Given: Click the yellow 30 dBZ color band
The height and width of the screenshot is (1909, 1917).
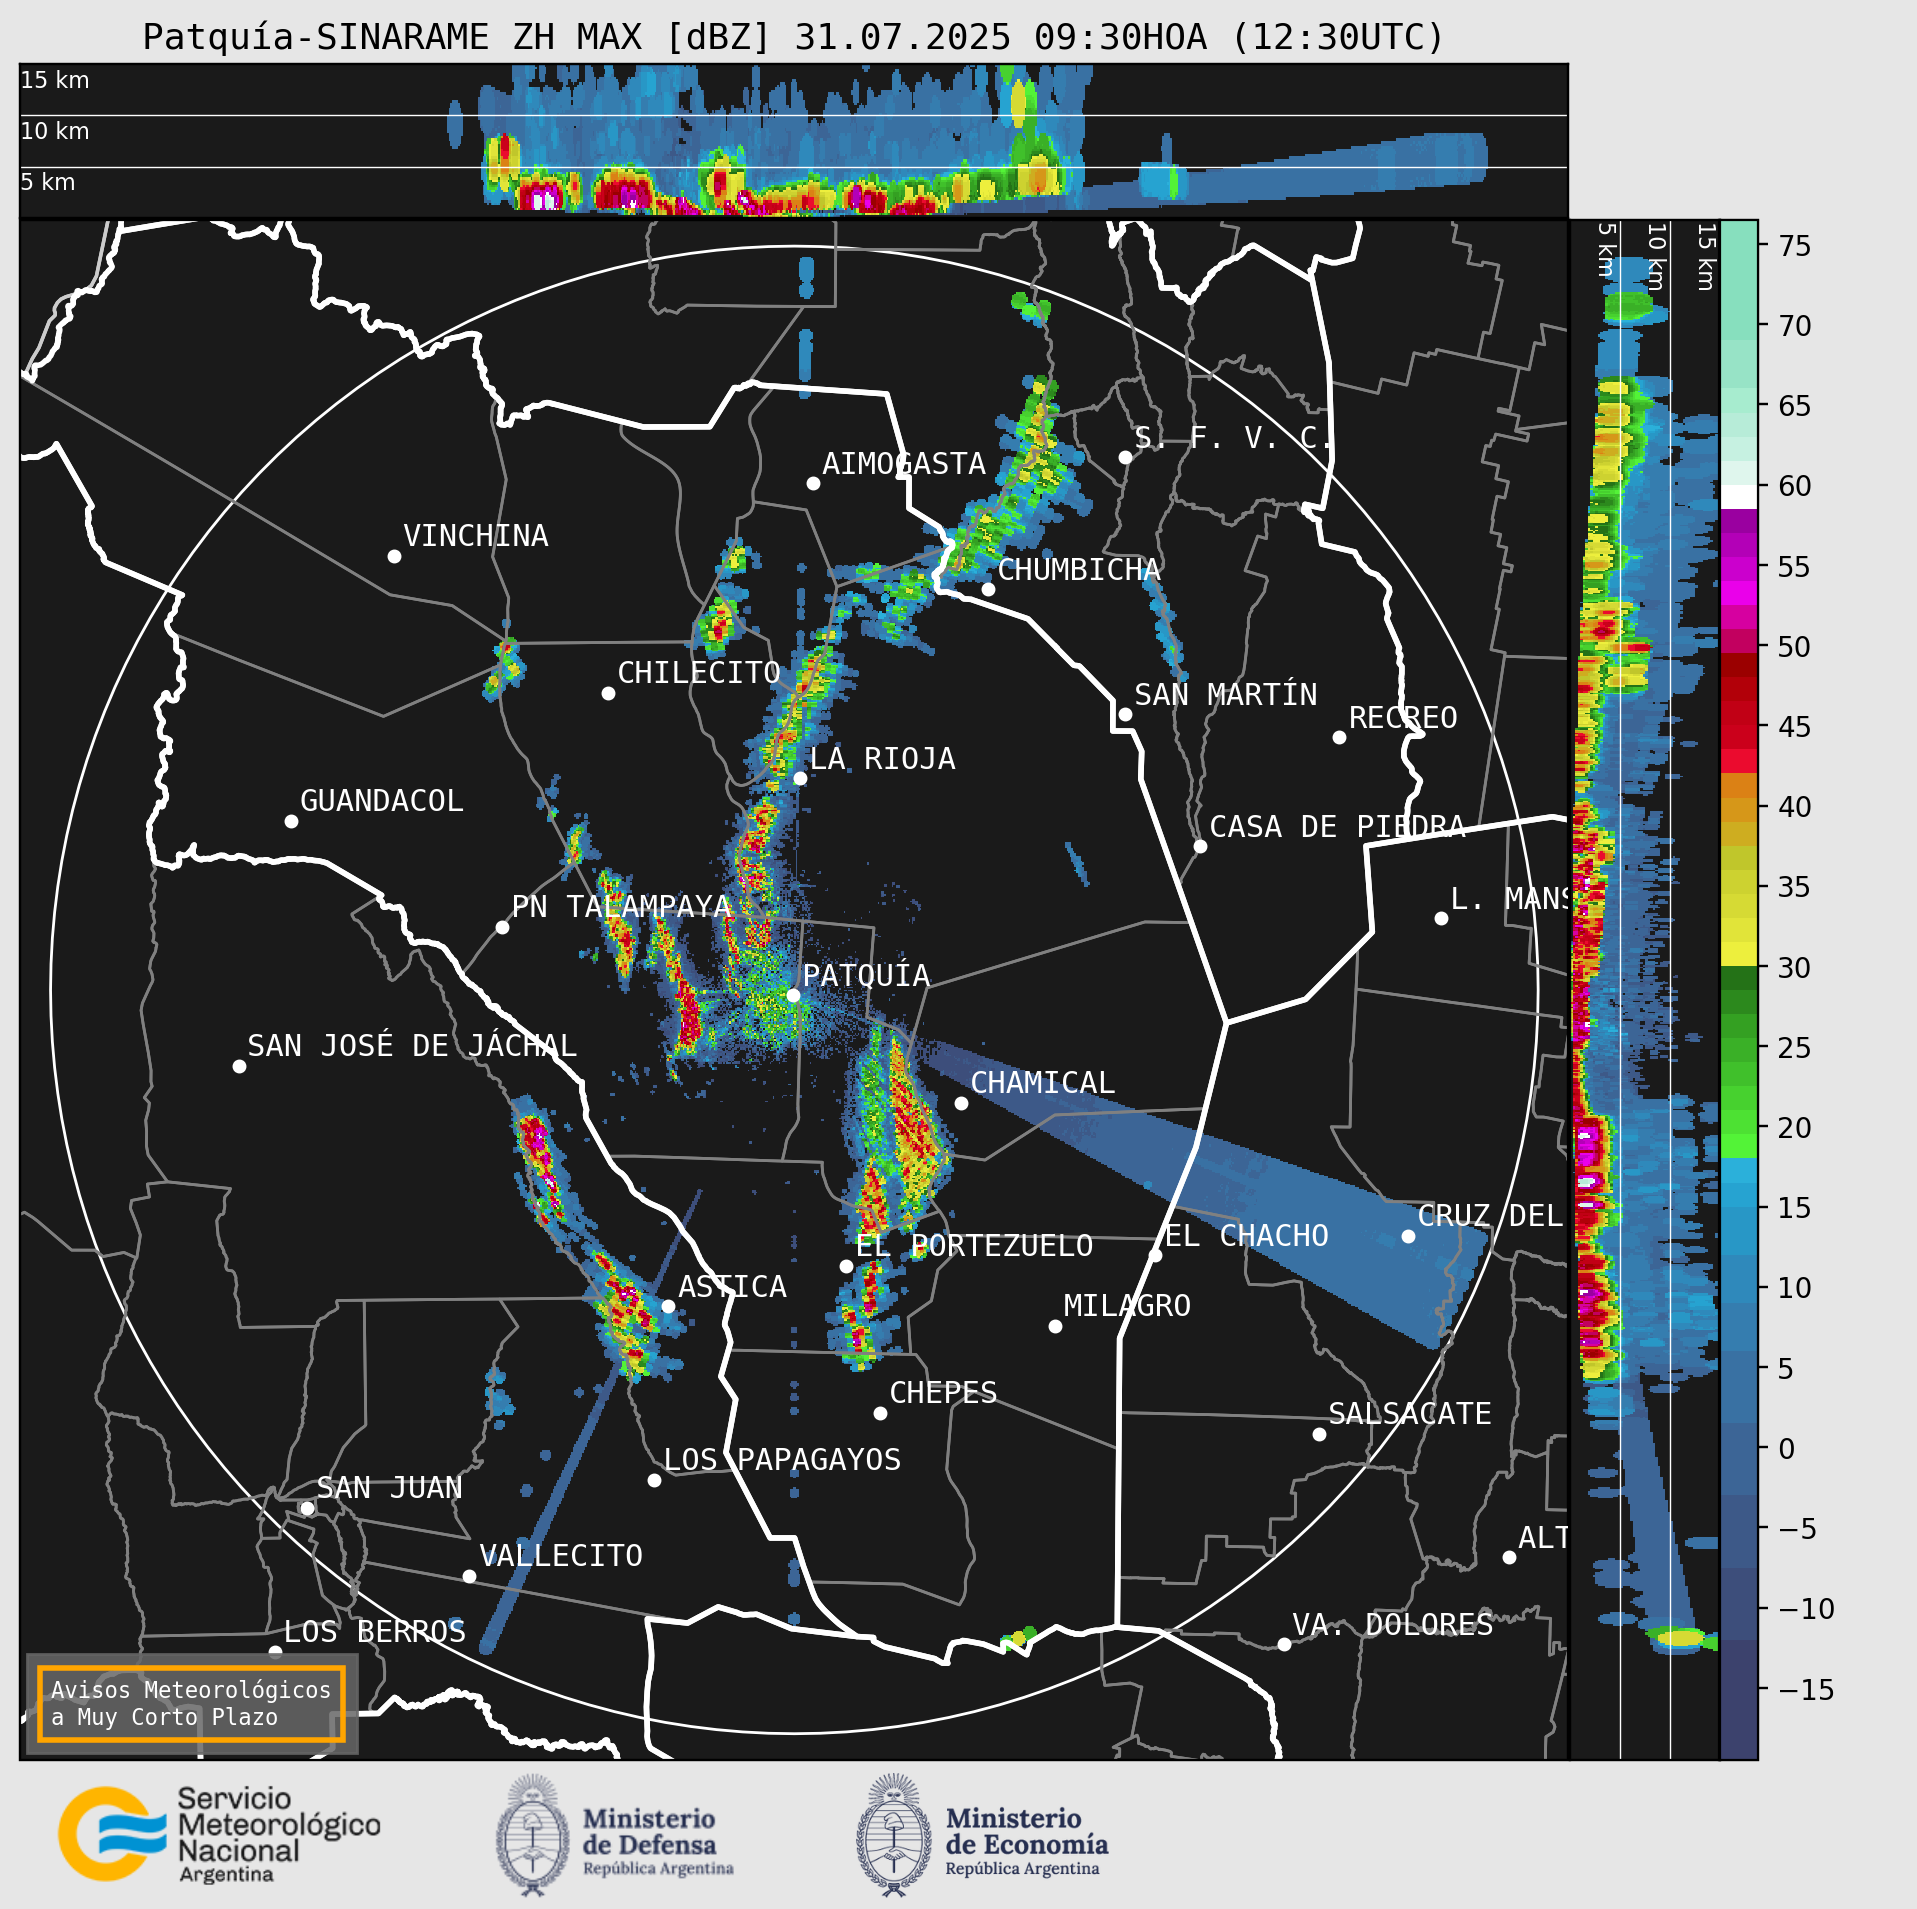Looking at the screenshot, I should [1738, 954].
